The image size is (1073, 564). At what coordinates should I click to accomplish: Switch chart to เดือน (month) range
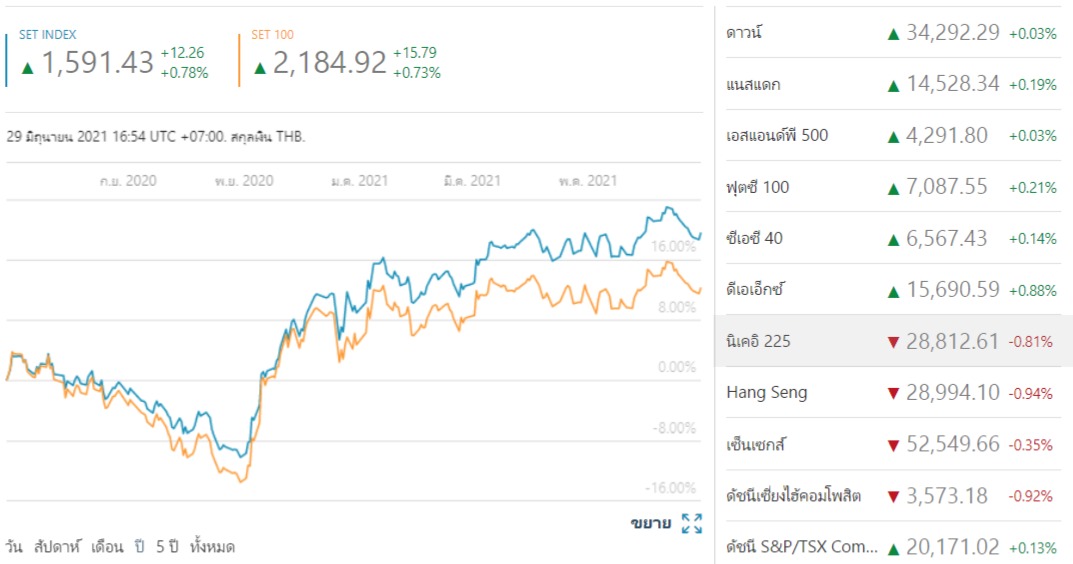click(107, 547)
